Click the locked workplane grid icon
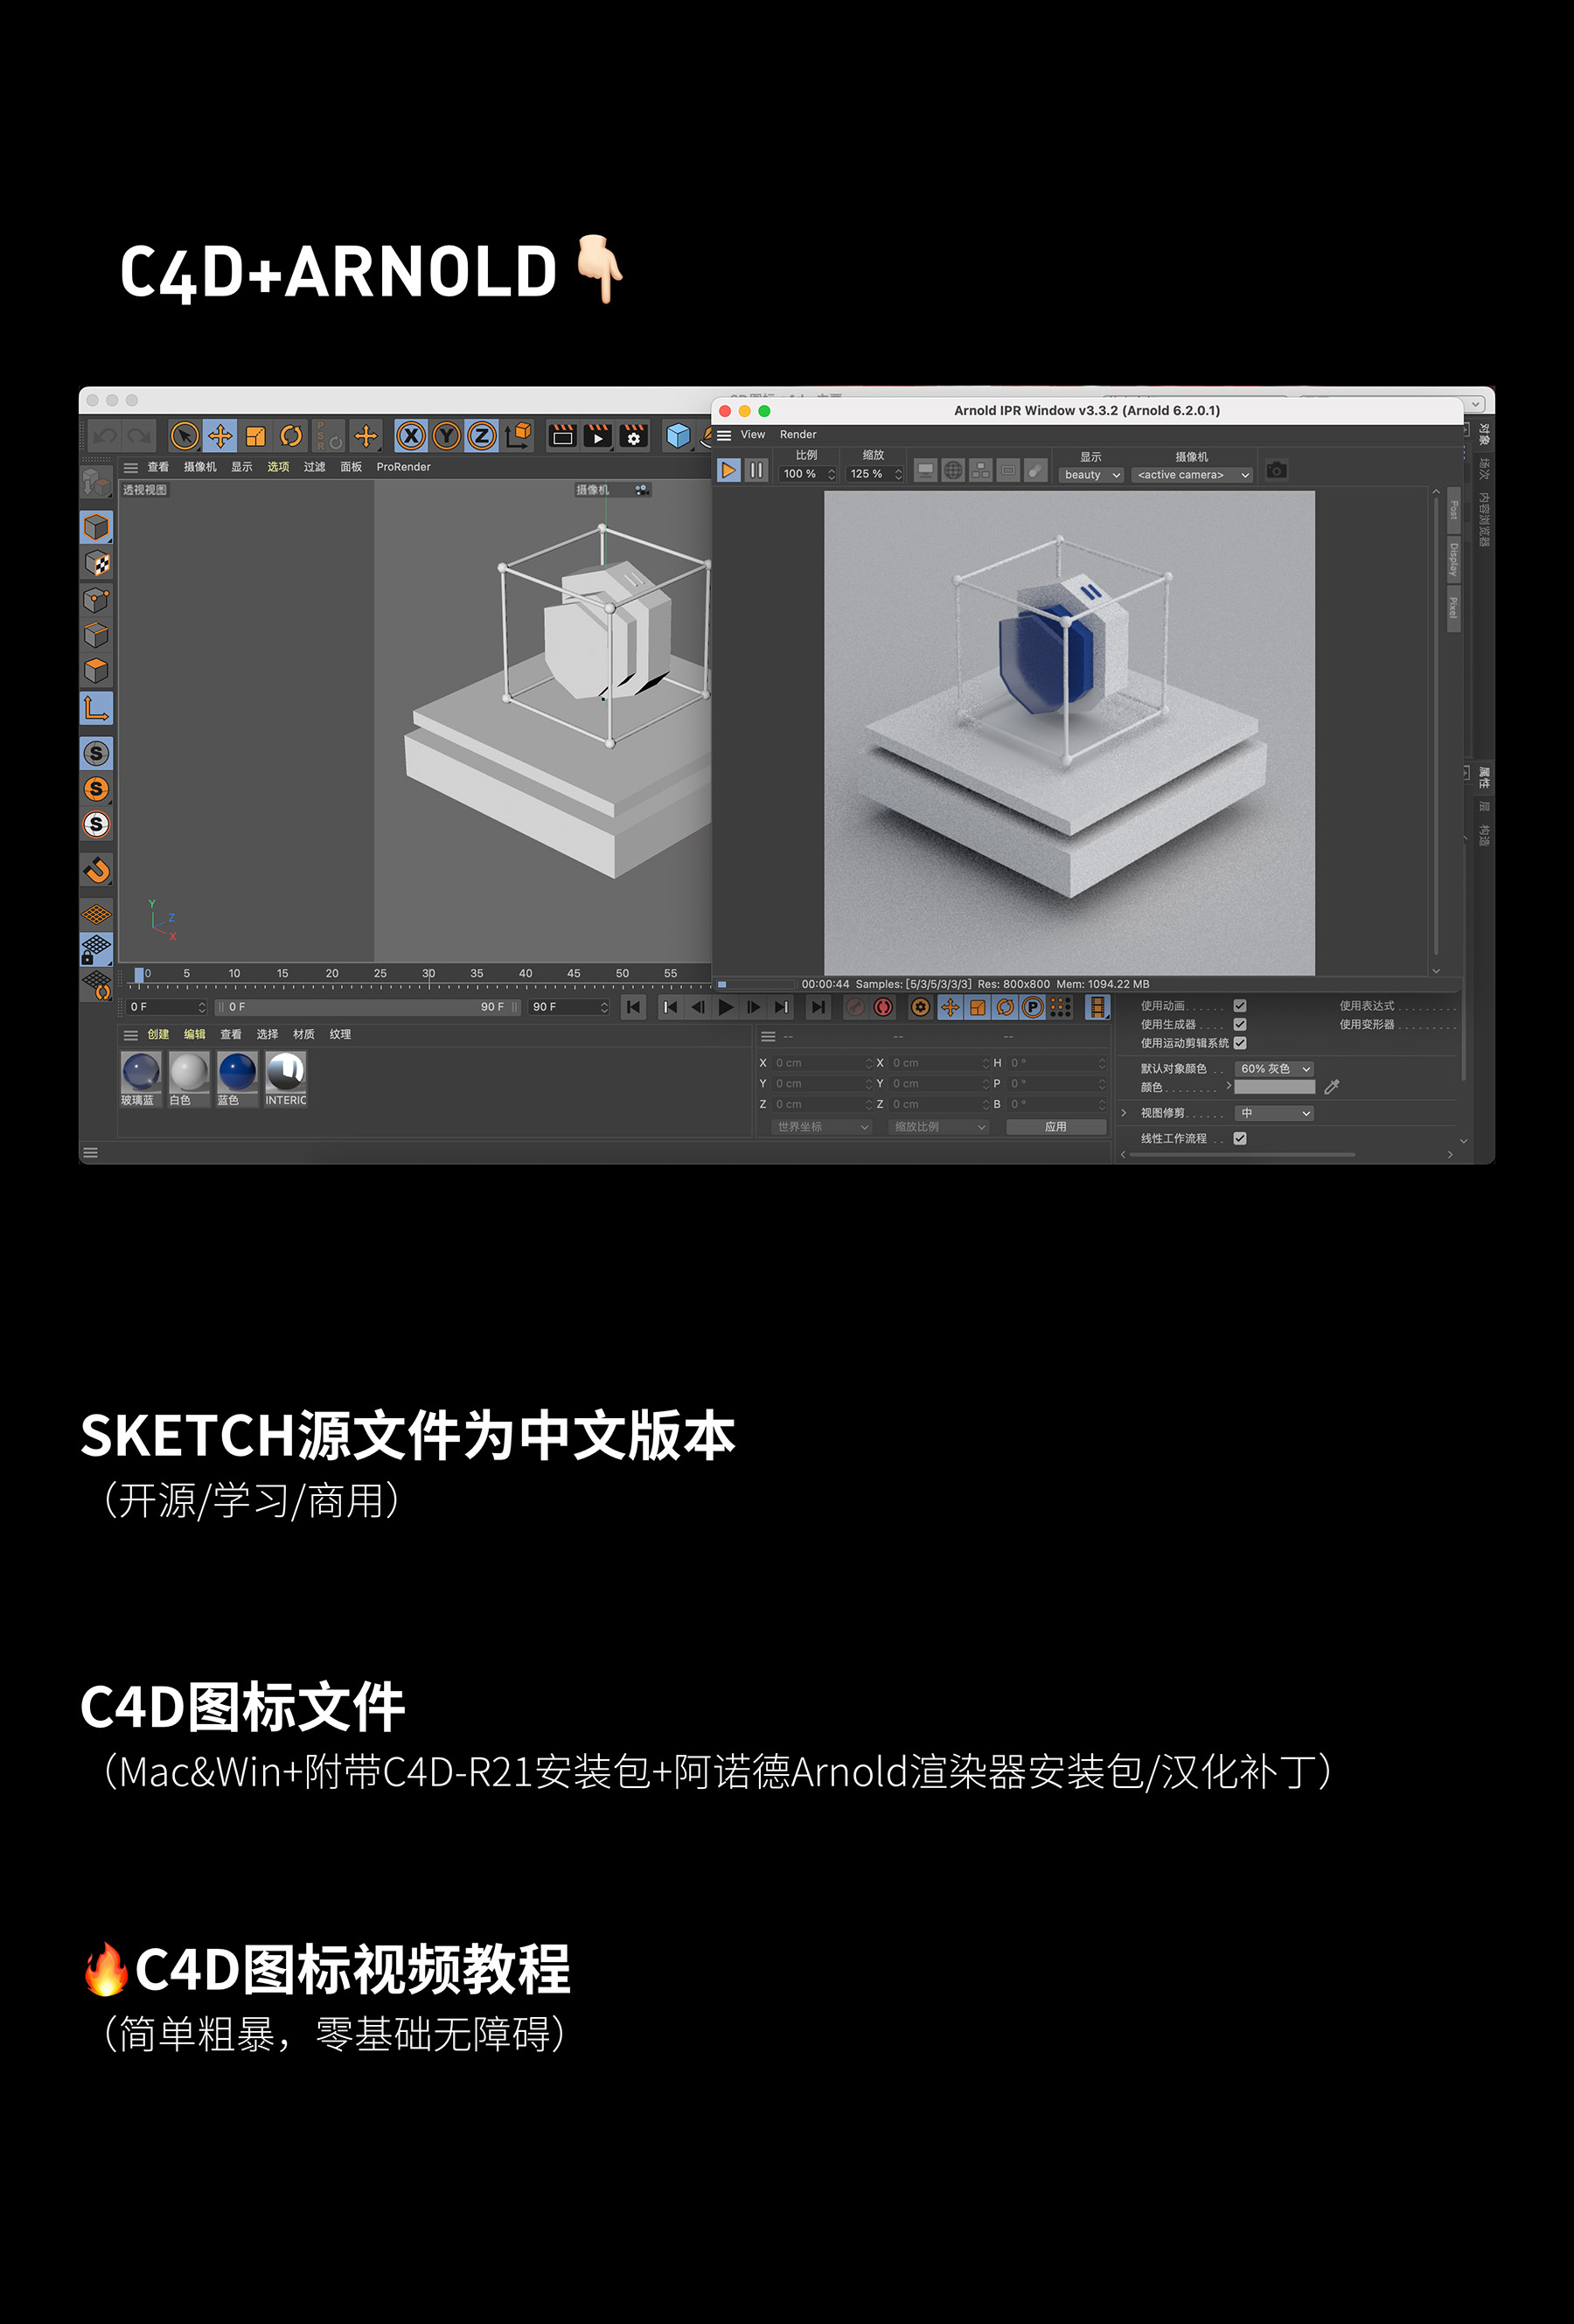1574x2324 pixels. 97,949
